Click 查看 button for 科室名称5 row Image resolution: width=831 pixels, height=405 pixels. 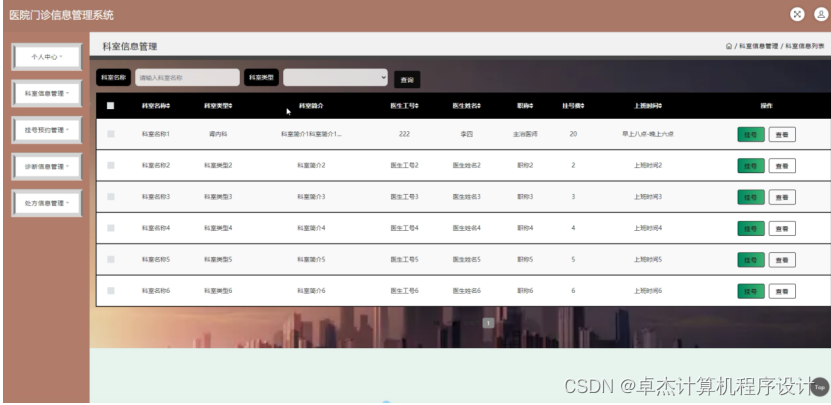(782, 260)
